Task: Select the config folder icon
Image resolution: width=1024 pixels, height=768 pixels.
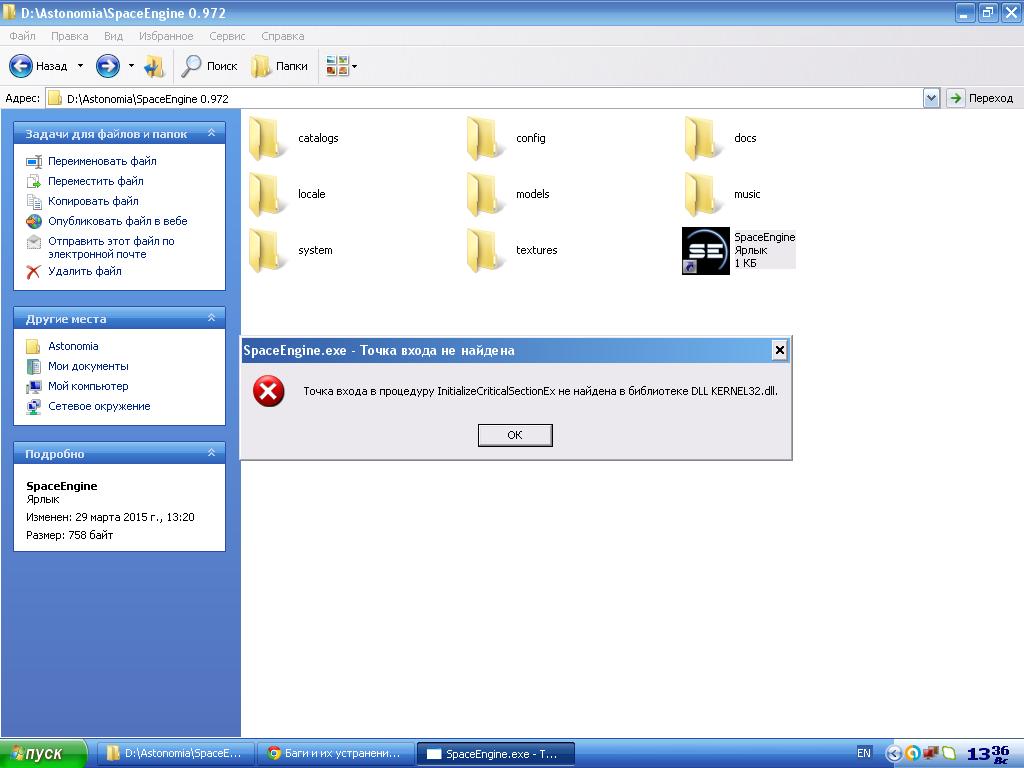Action: (485, 138)
